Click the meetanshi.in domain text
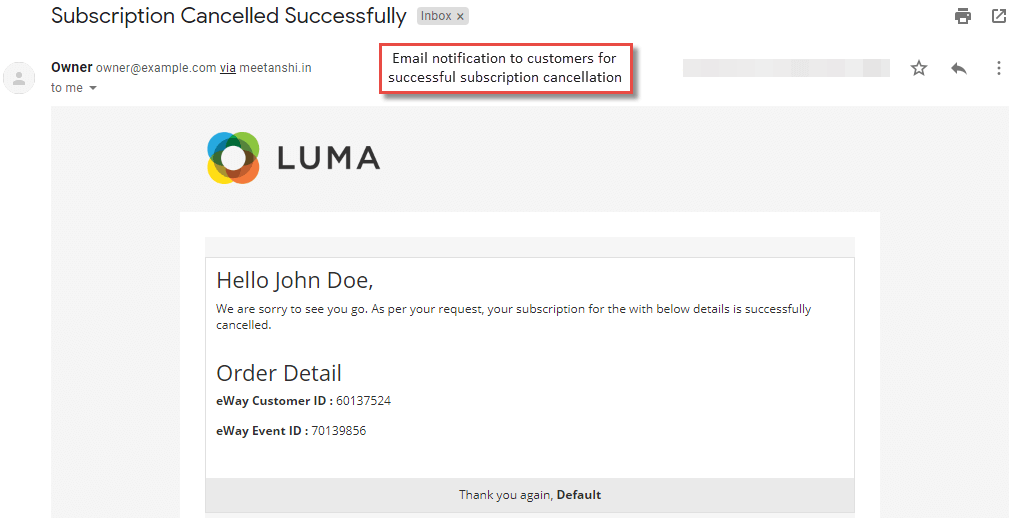The height and width of the screenshot is (518, 1012). (276, 68)
